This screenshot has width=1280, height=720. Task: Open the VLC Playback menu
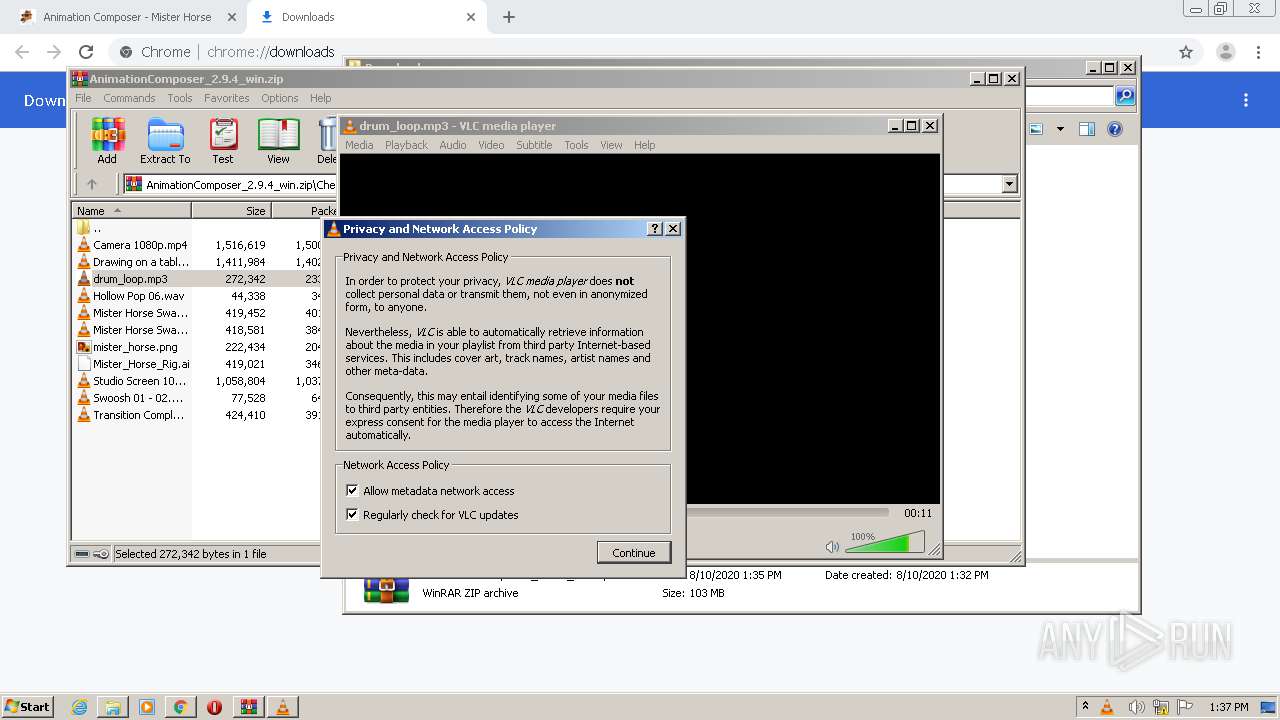[x=406, y=145]
